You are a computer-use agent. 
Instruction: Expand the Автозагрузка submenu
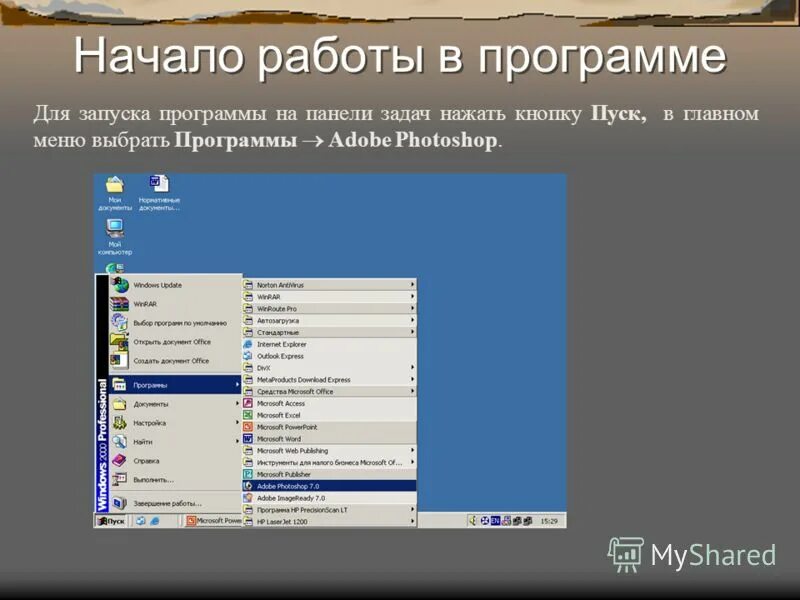[x=330, y=321]
